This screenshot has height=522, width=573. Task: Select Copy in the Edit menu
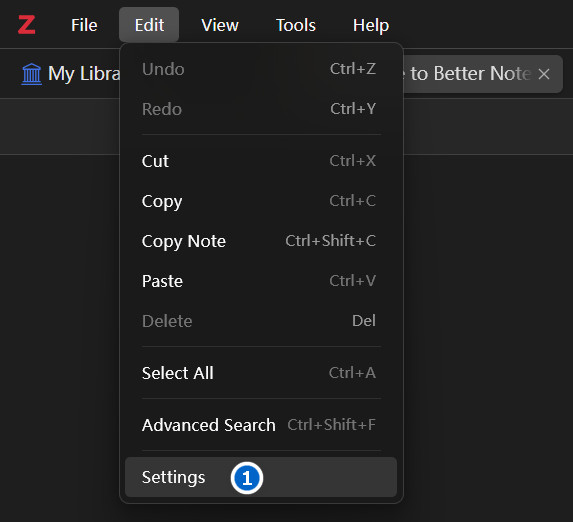pyautogui.click(x=261, y=201)
